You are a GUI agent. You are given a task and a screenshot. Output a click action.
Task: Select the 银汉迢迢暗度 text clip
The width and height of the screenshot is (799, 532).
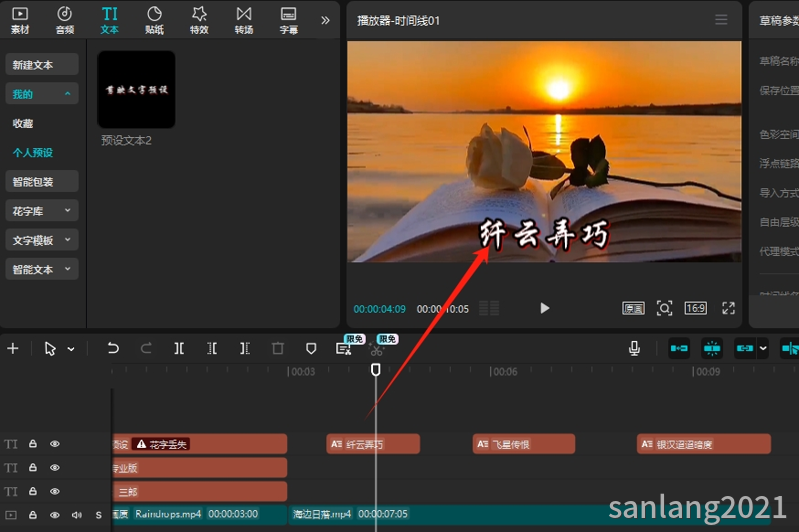click(x=704, y=444)
